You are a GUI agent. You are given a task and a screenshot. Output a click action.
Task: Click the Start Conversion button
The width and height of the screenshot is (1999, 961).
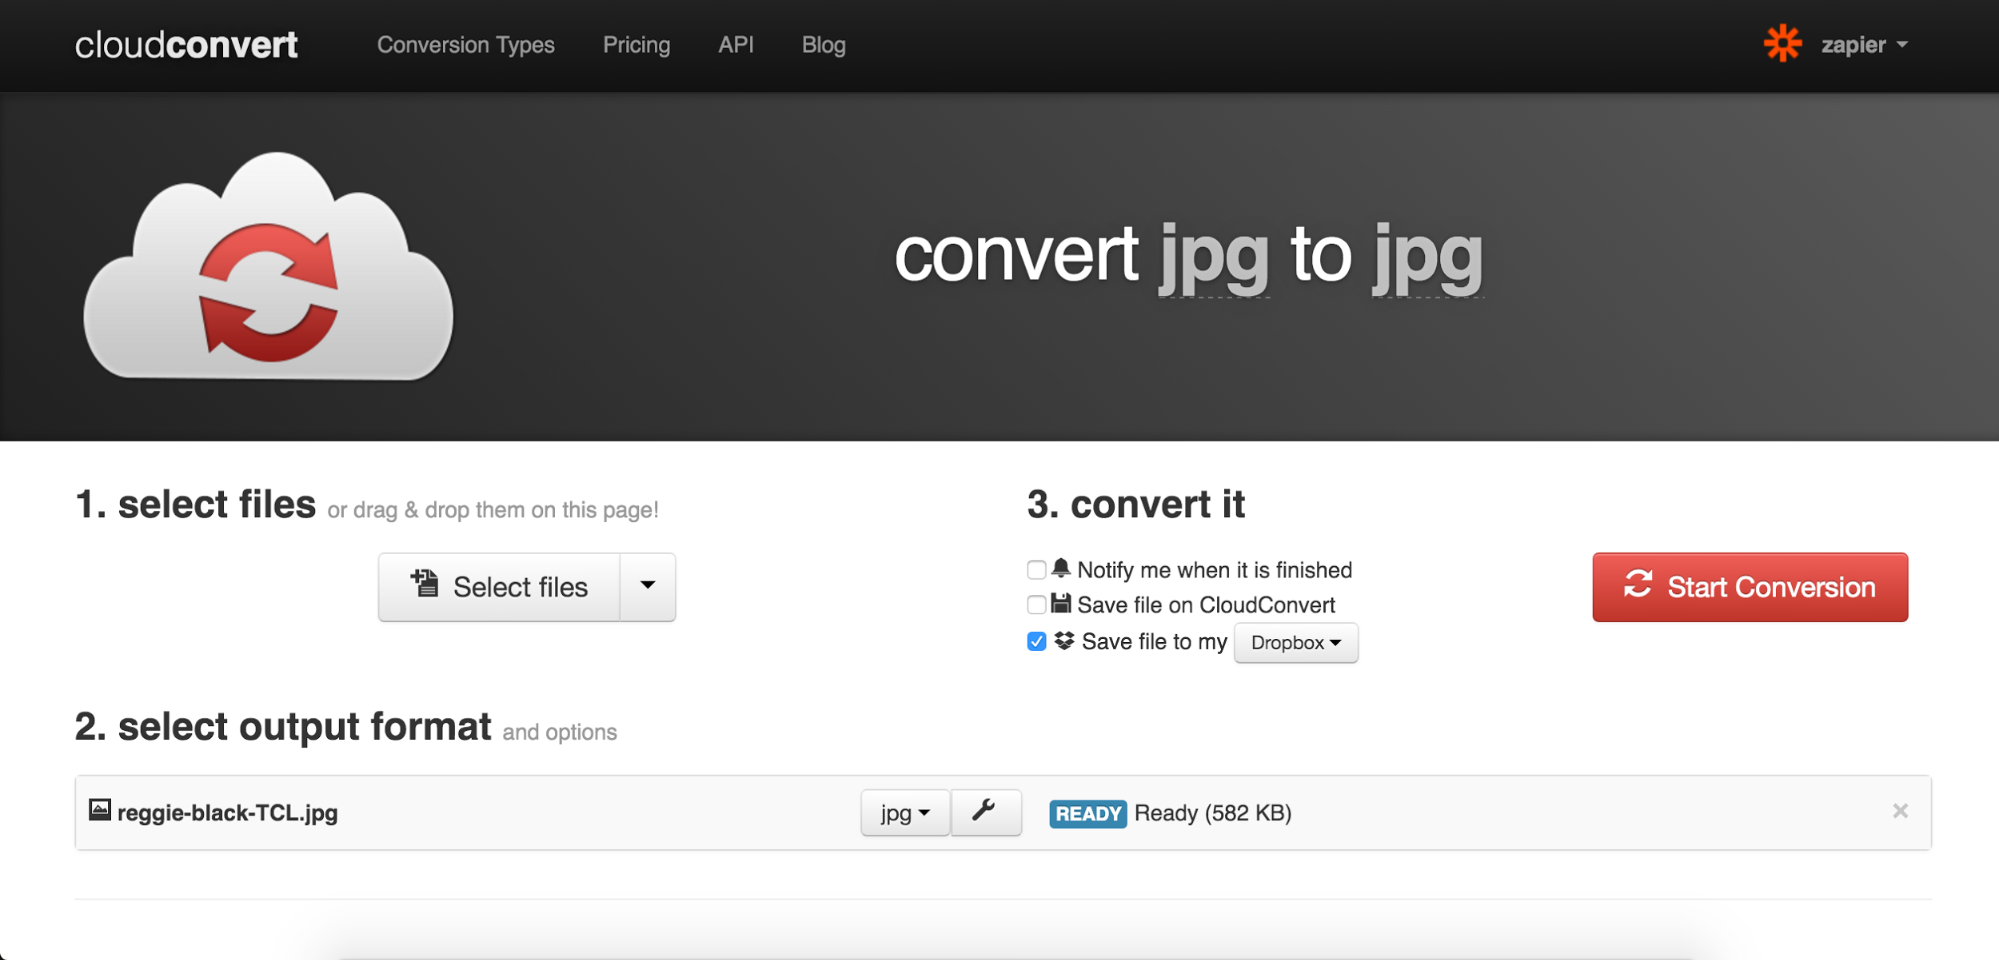pos(1750,587)
